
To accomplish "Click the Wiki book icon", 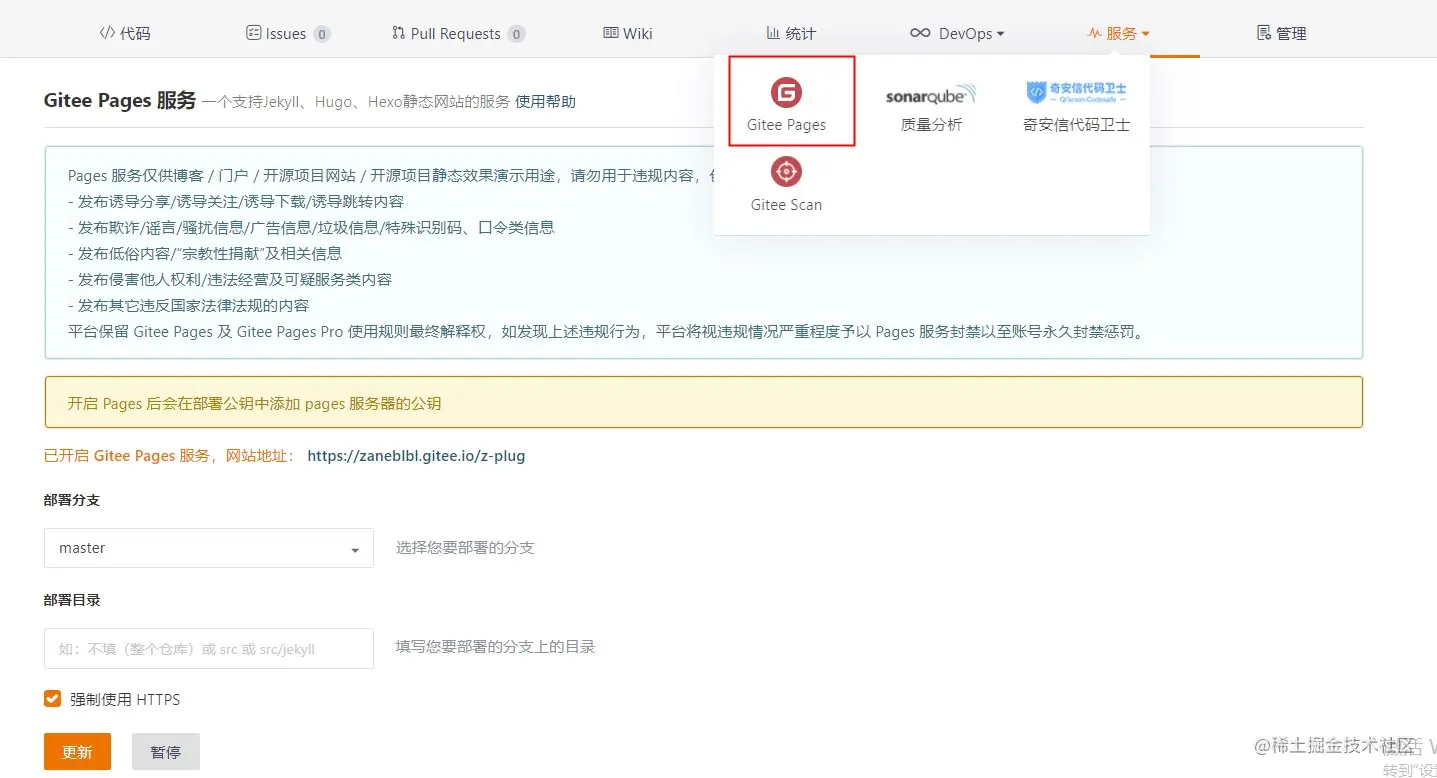I will 610,33.
